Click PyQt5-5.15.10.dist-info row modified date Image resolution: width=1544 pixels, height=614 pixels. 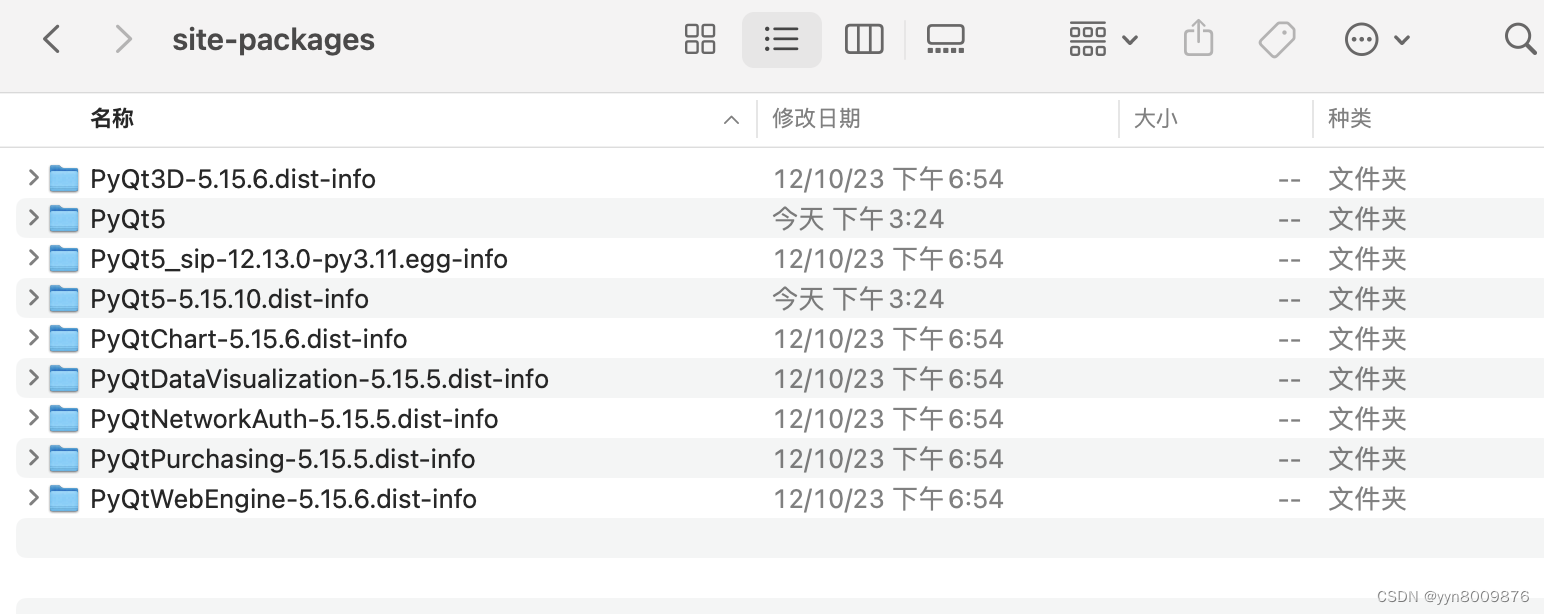(858, 299)
